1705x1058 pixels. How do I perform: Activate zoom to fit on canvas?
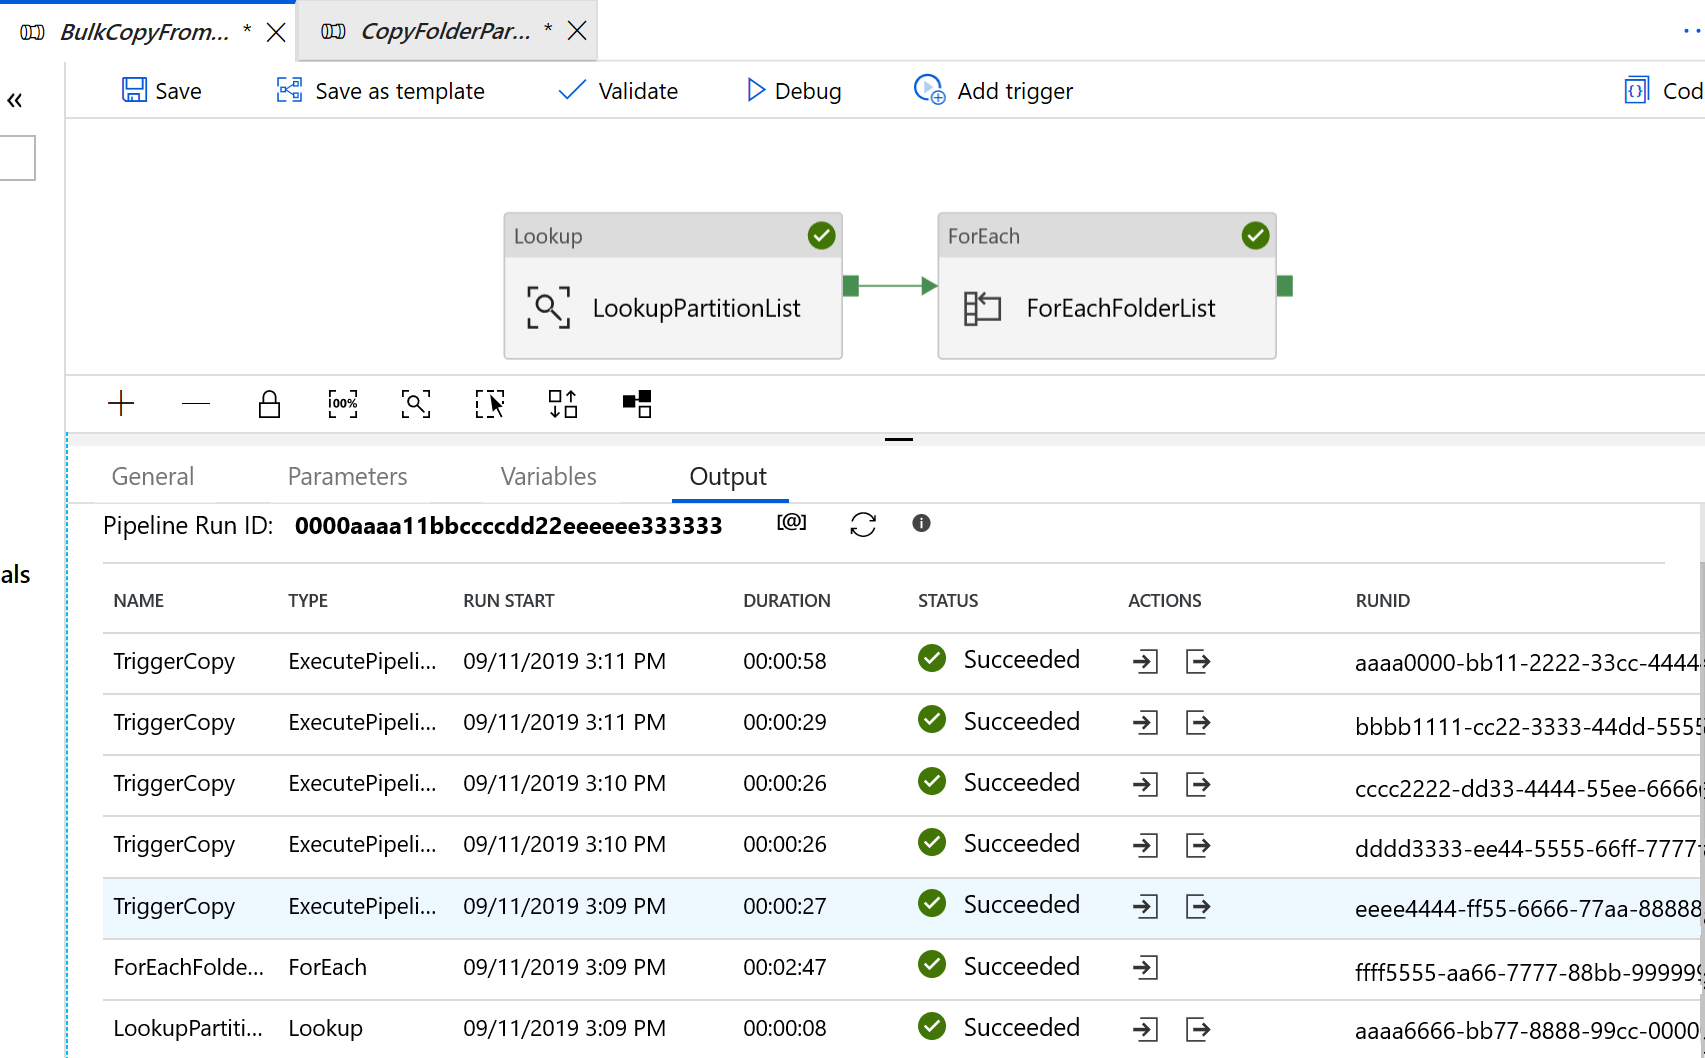pyautogui.click(x=415, y=403)
